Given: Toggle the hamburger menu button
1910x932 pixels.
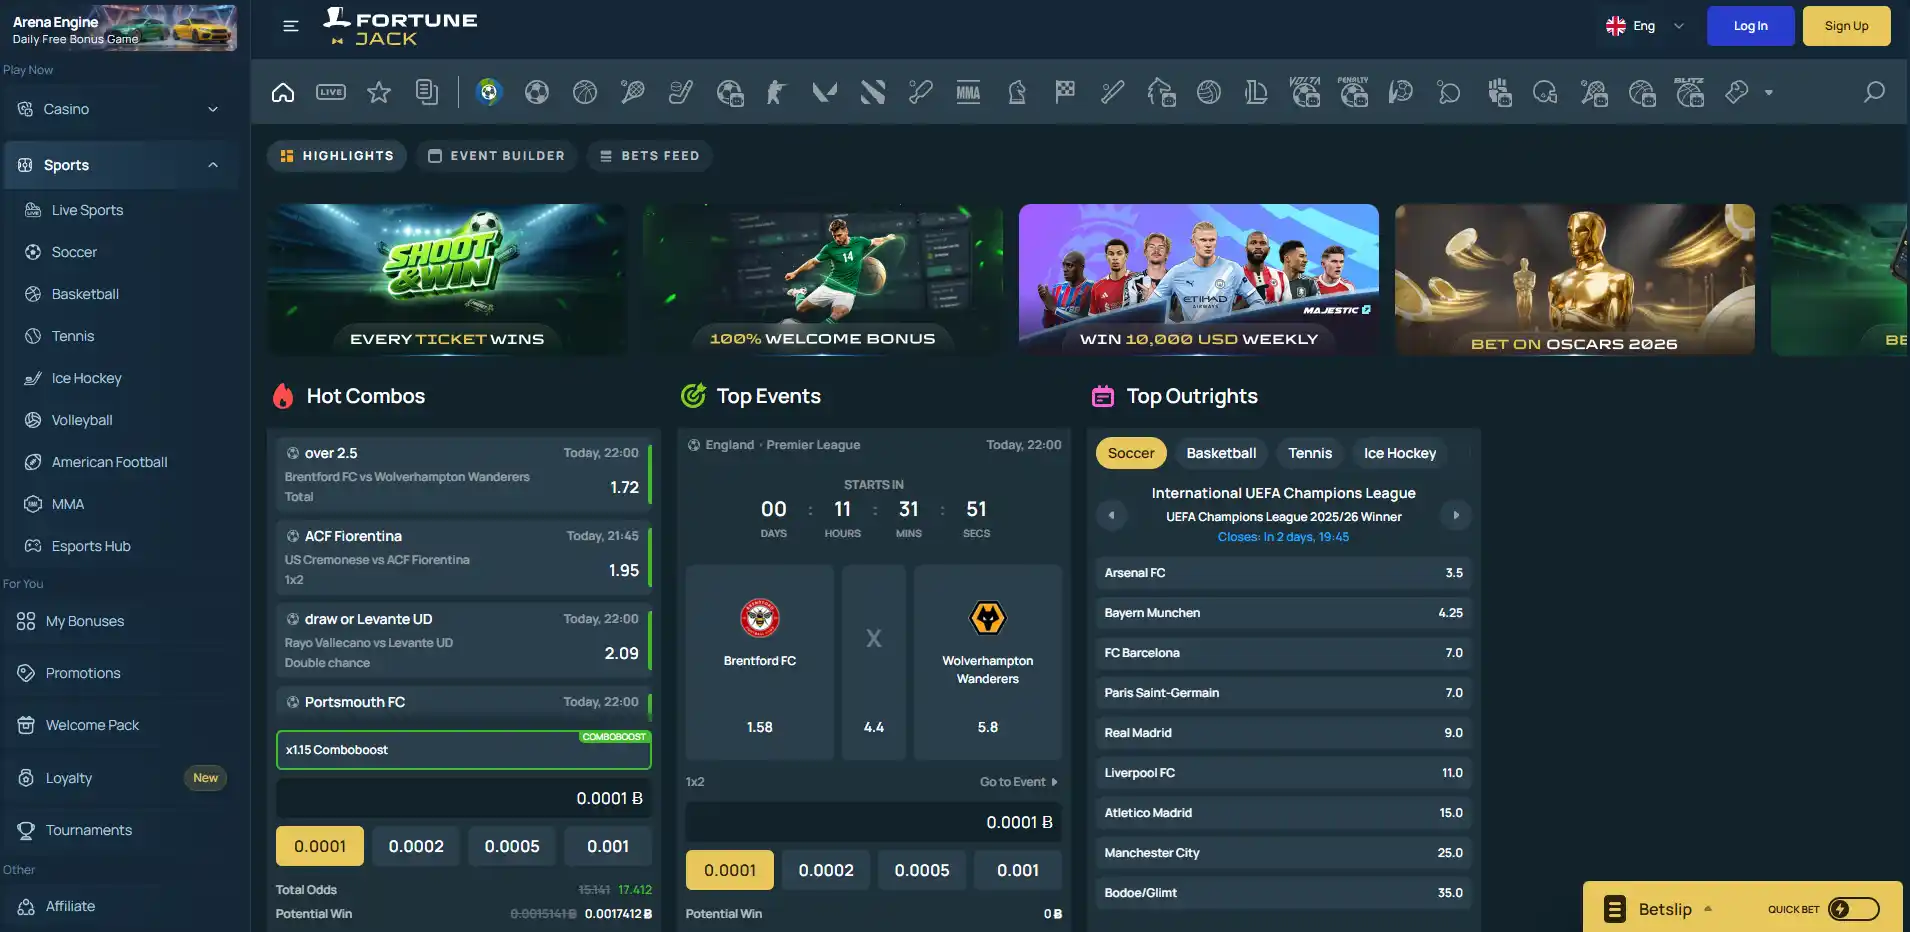Looking at the screenshot, I should pyautogui.click(x=291, y=26).
